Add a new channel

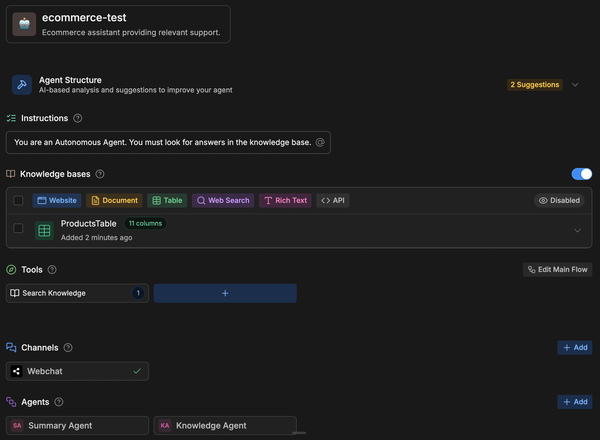point(574,348)
